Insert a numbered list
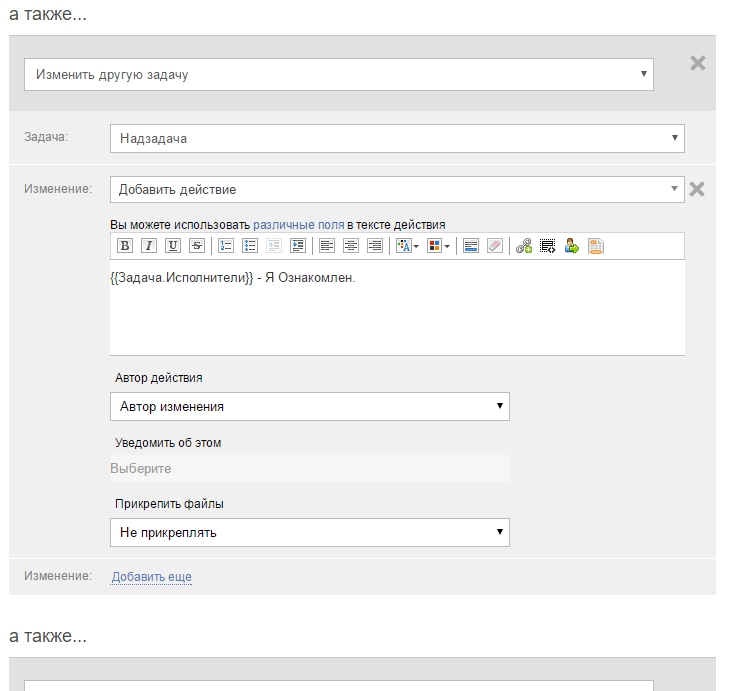Image resolution: width=736 pixels, height=691 pixels. click(226, 246)
